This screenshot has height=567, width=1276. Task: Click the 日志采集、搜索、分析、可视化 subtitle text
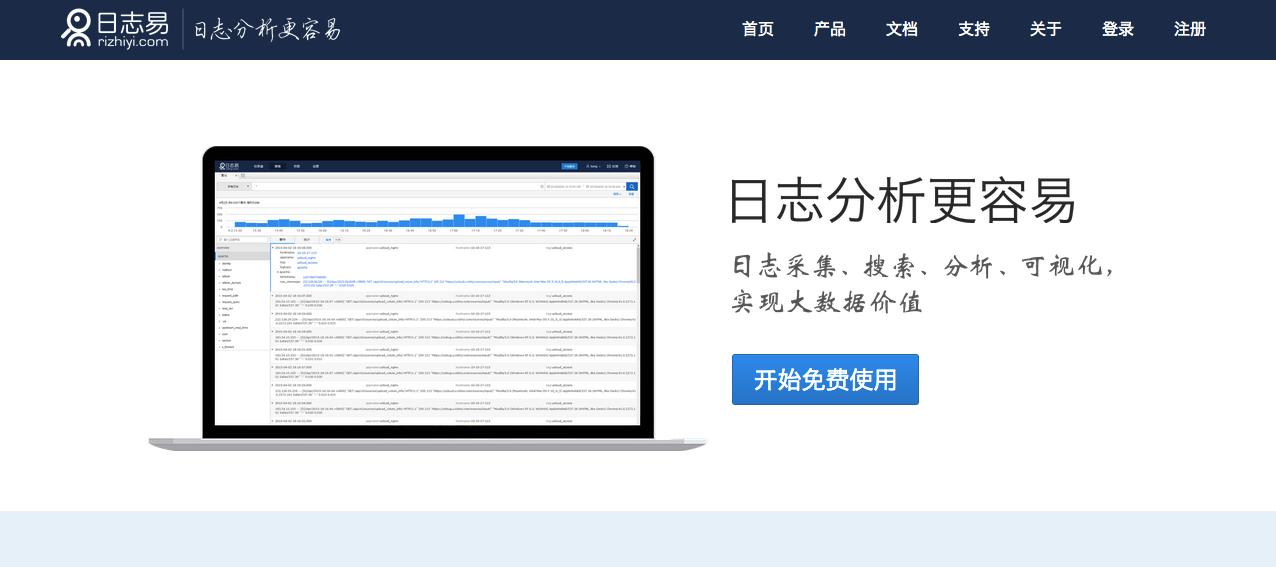(923, 266)
